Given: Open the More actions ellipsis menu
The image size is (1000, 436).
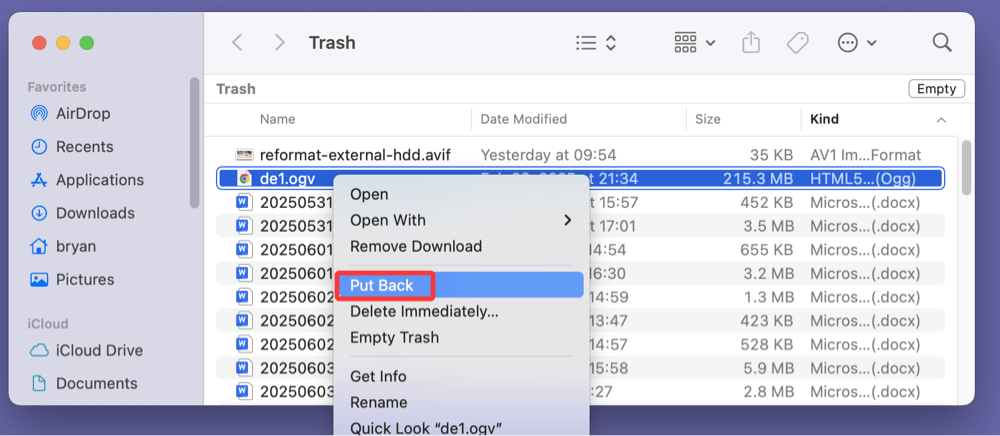Looking at the screenshot, I should click(857, 43).
